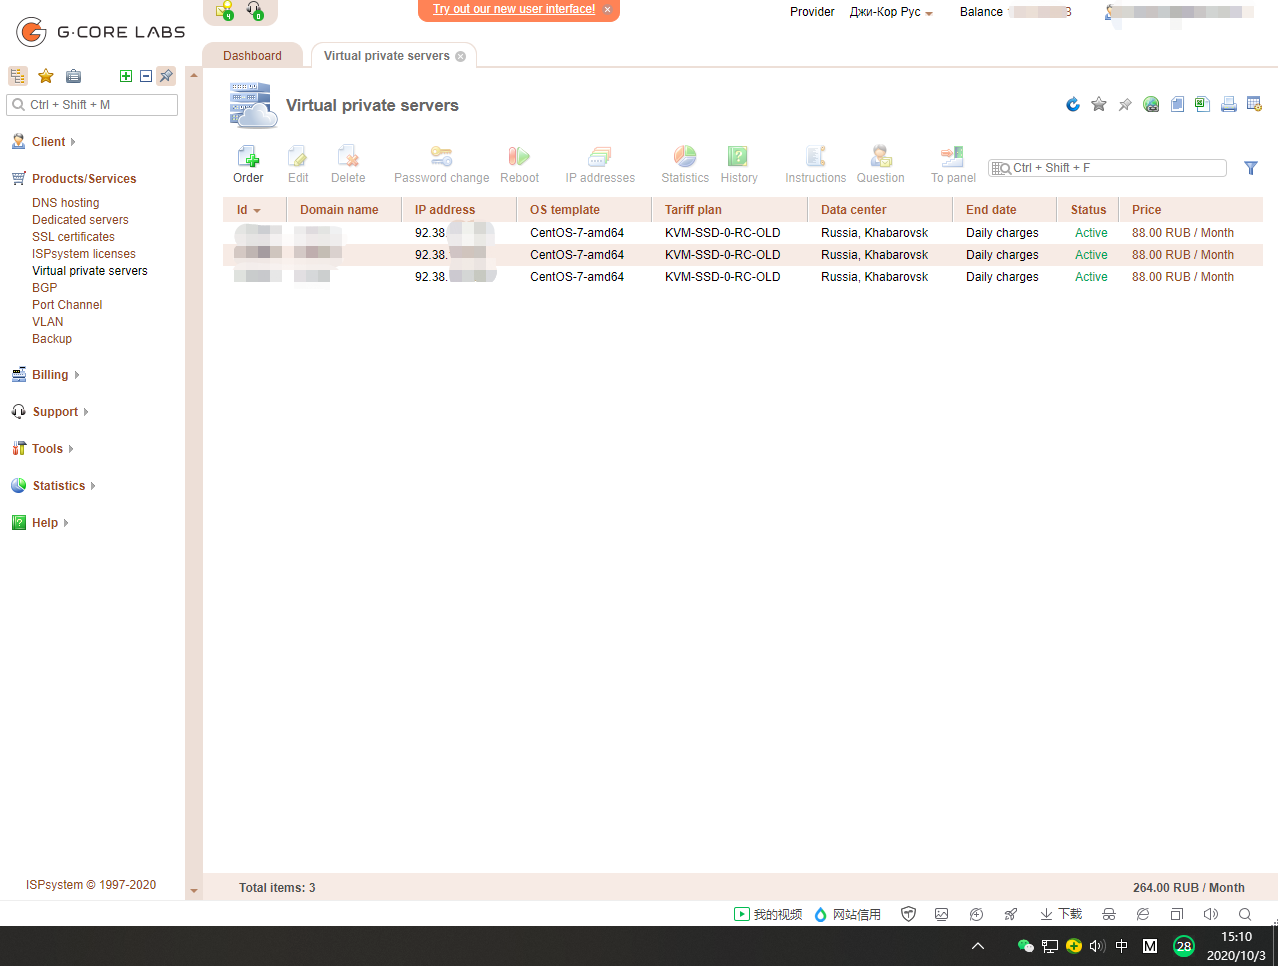Screen dimensions: 1278x966
Task: Open BGP menu item
Action: click(45, 288)
